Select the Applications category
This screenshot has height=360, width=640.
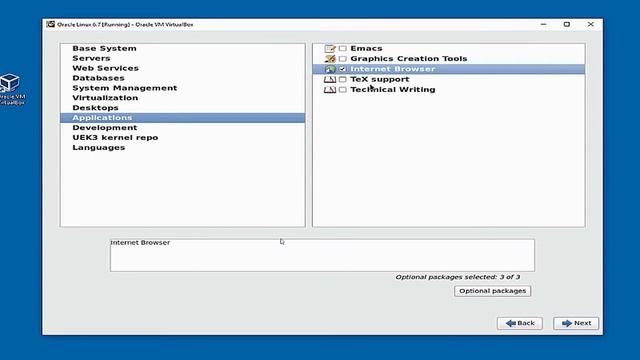point(182,118)
